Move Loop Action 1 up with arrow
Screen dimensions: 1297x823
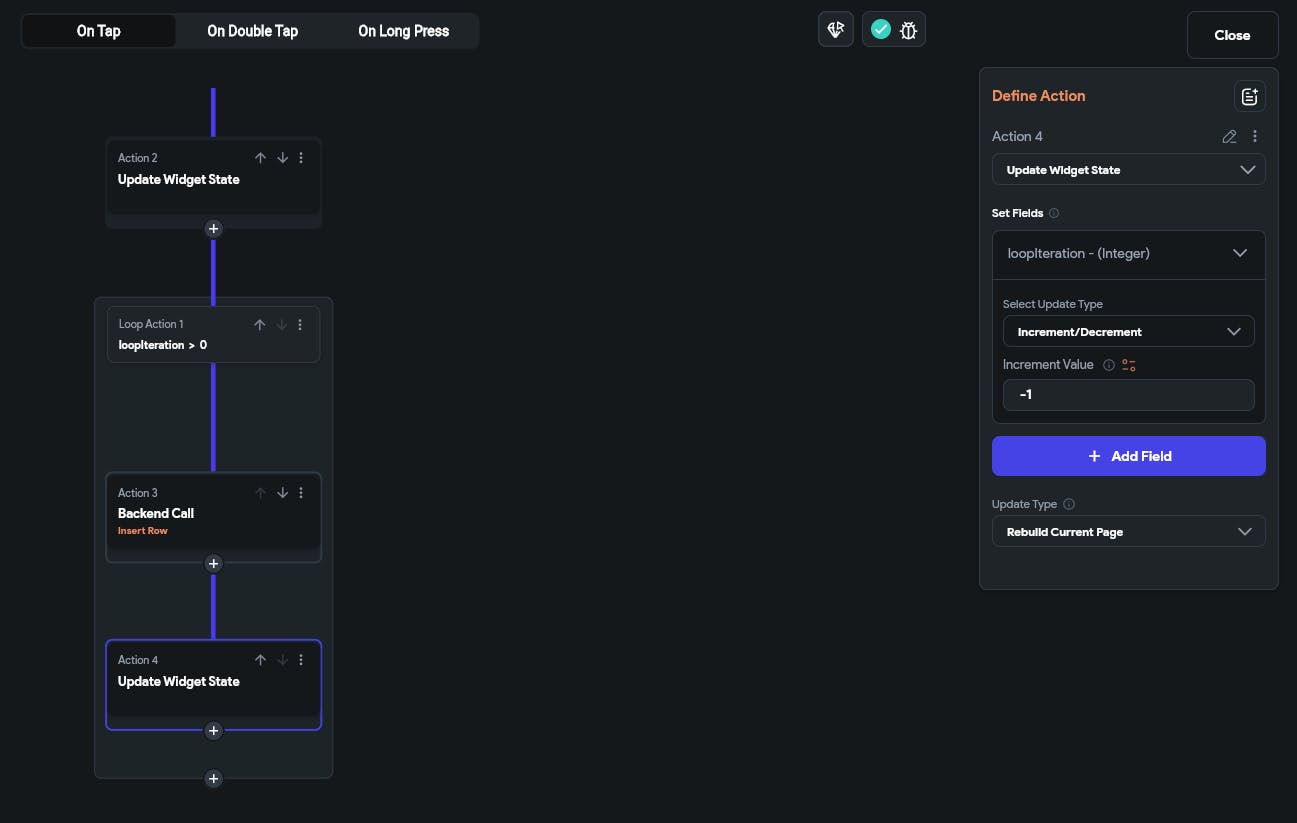tap(260, 324)
